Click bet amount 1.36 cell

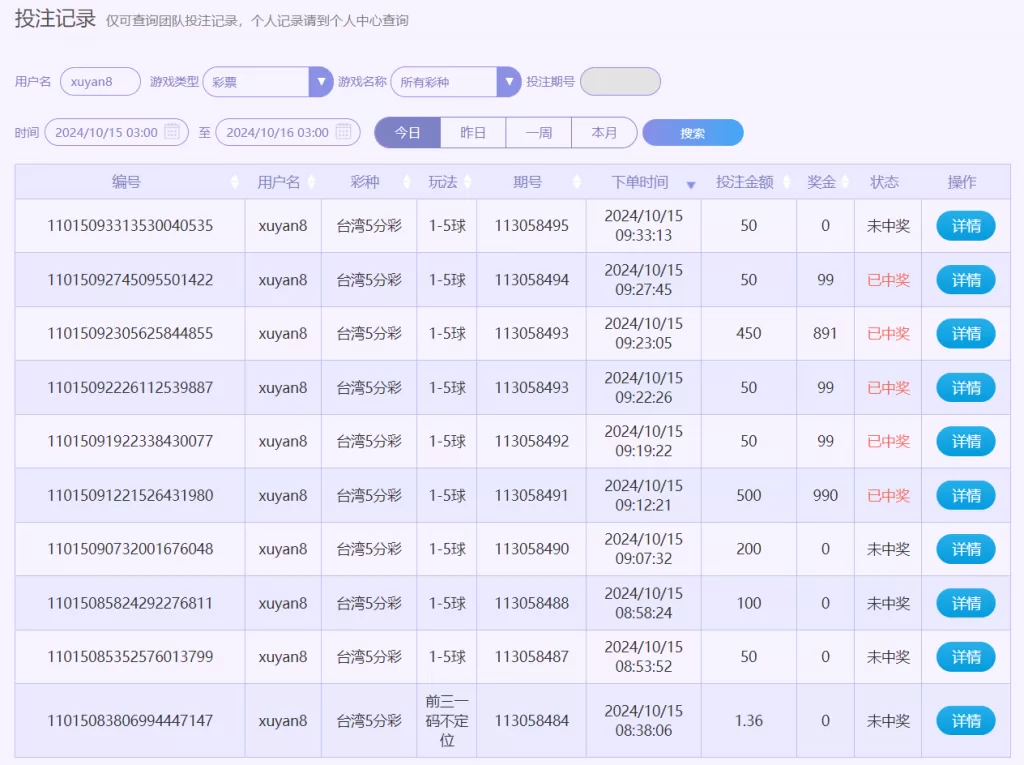[x=749, y=721]
